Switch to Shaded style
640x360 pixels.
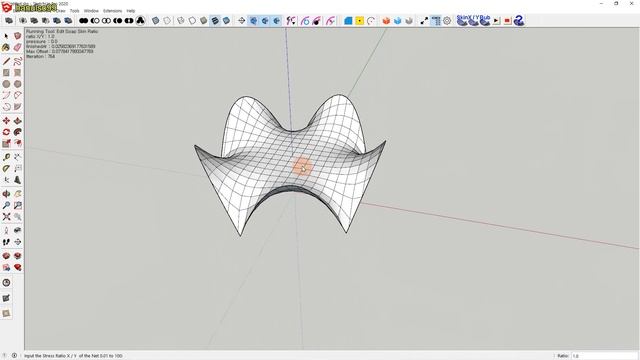(x=204, y=20)
